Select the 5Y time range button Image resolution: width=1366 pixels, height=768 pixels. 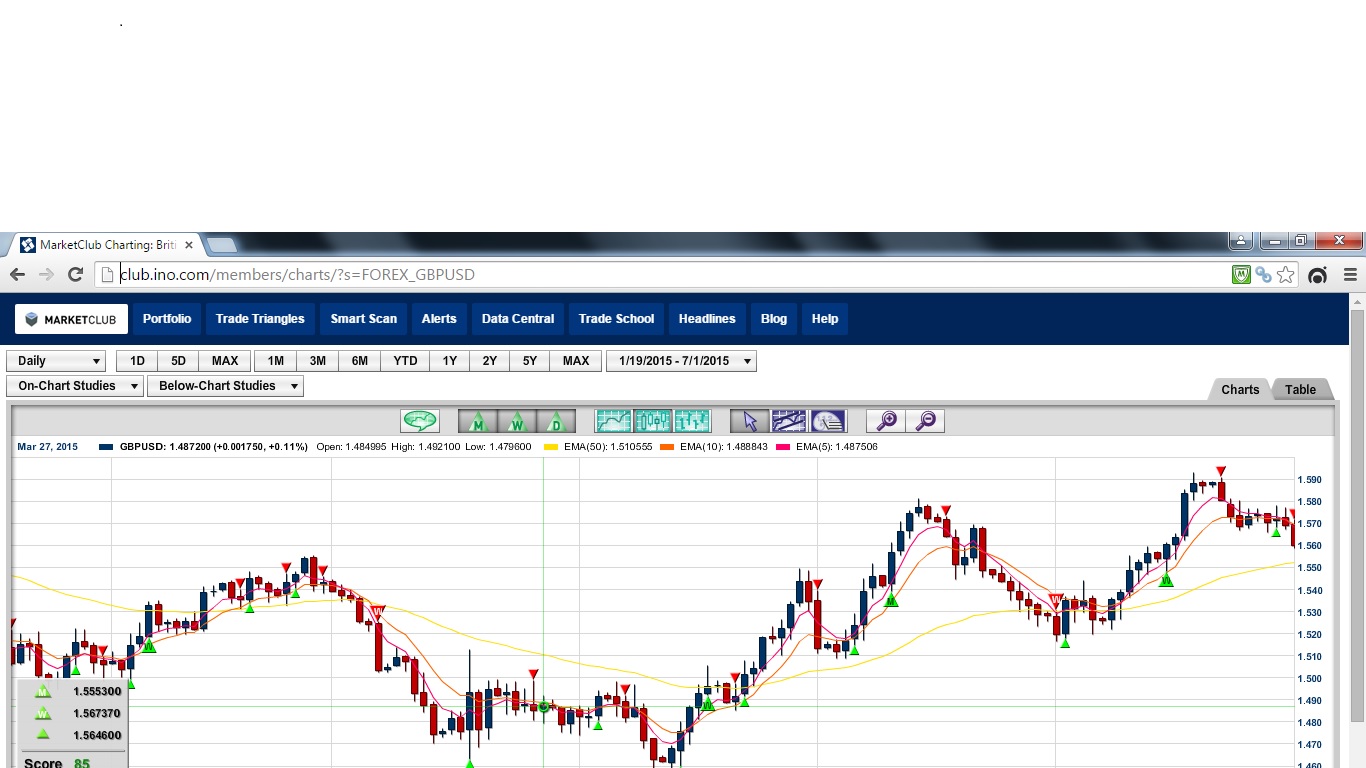pyautogui.click(x=530, y=361)
